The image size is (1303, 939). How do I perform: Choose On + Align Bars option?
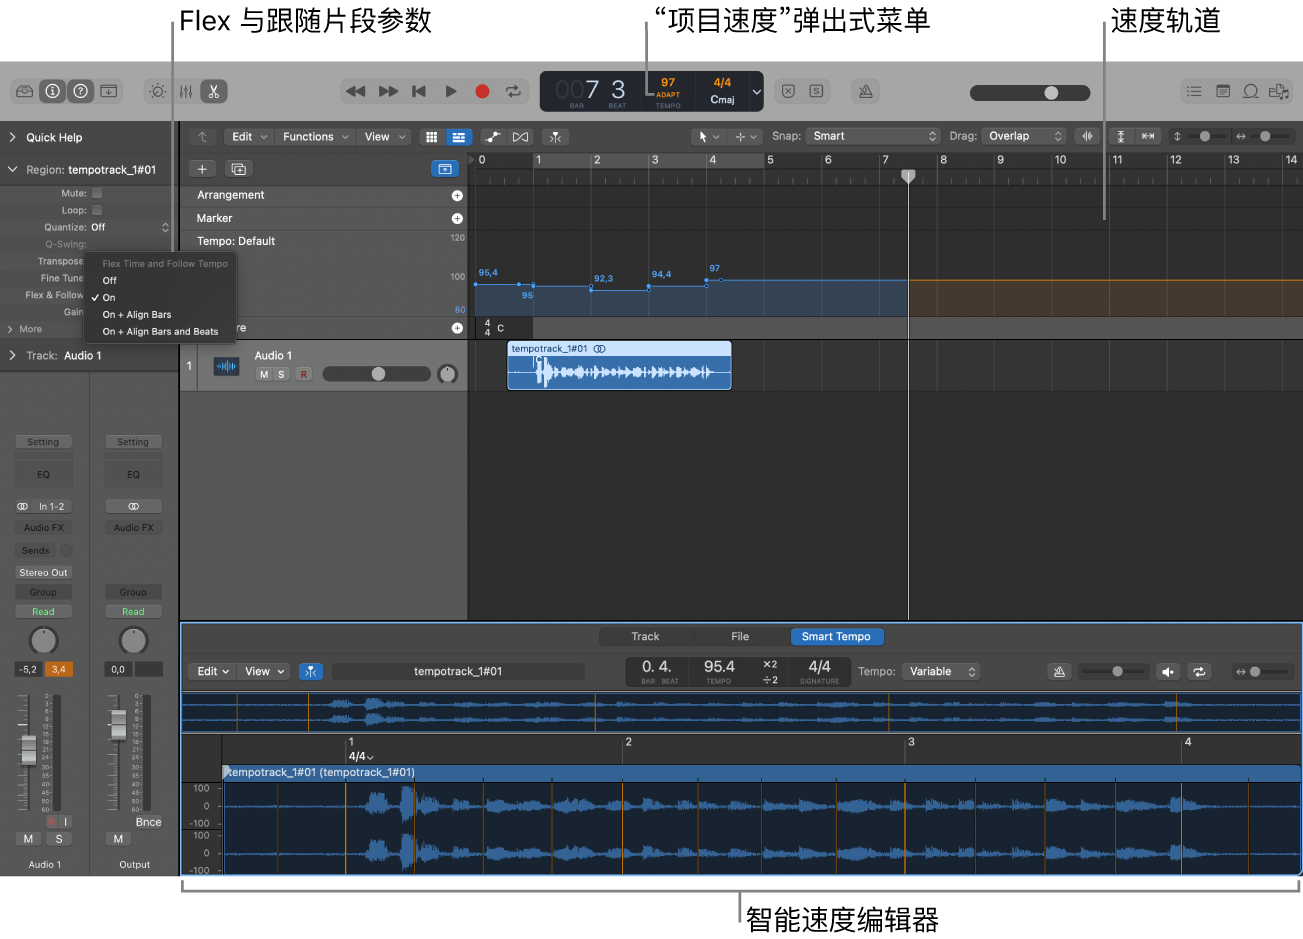pos(137,315)
